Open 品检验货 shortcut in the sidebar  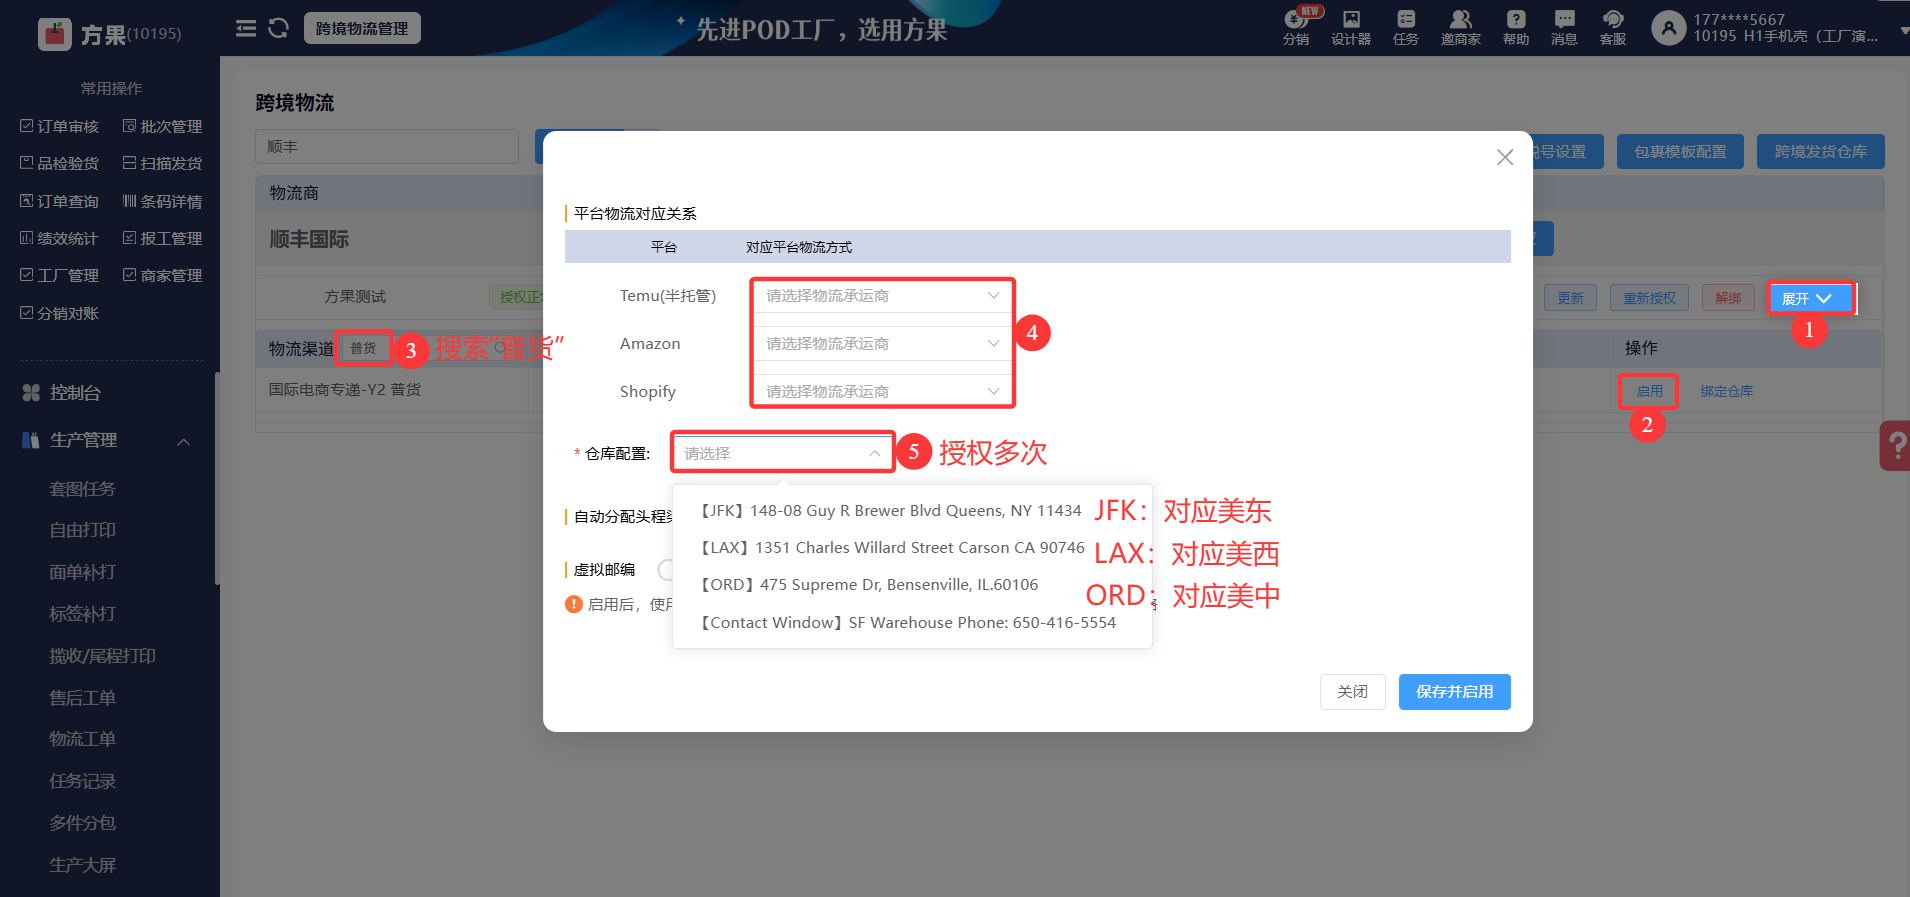(60, 163)
